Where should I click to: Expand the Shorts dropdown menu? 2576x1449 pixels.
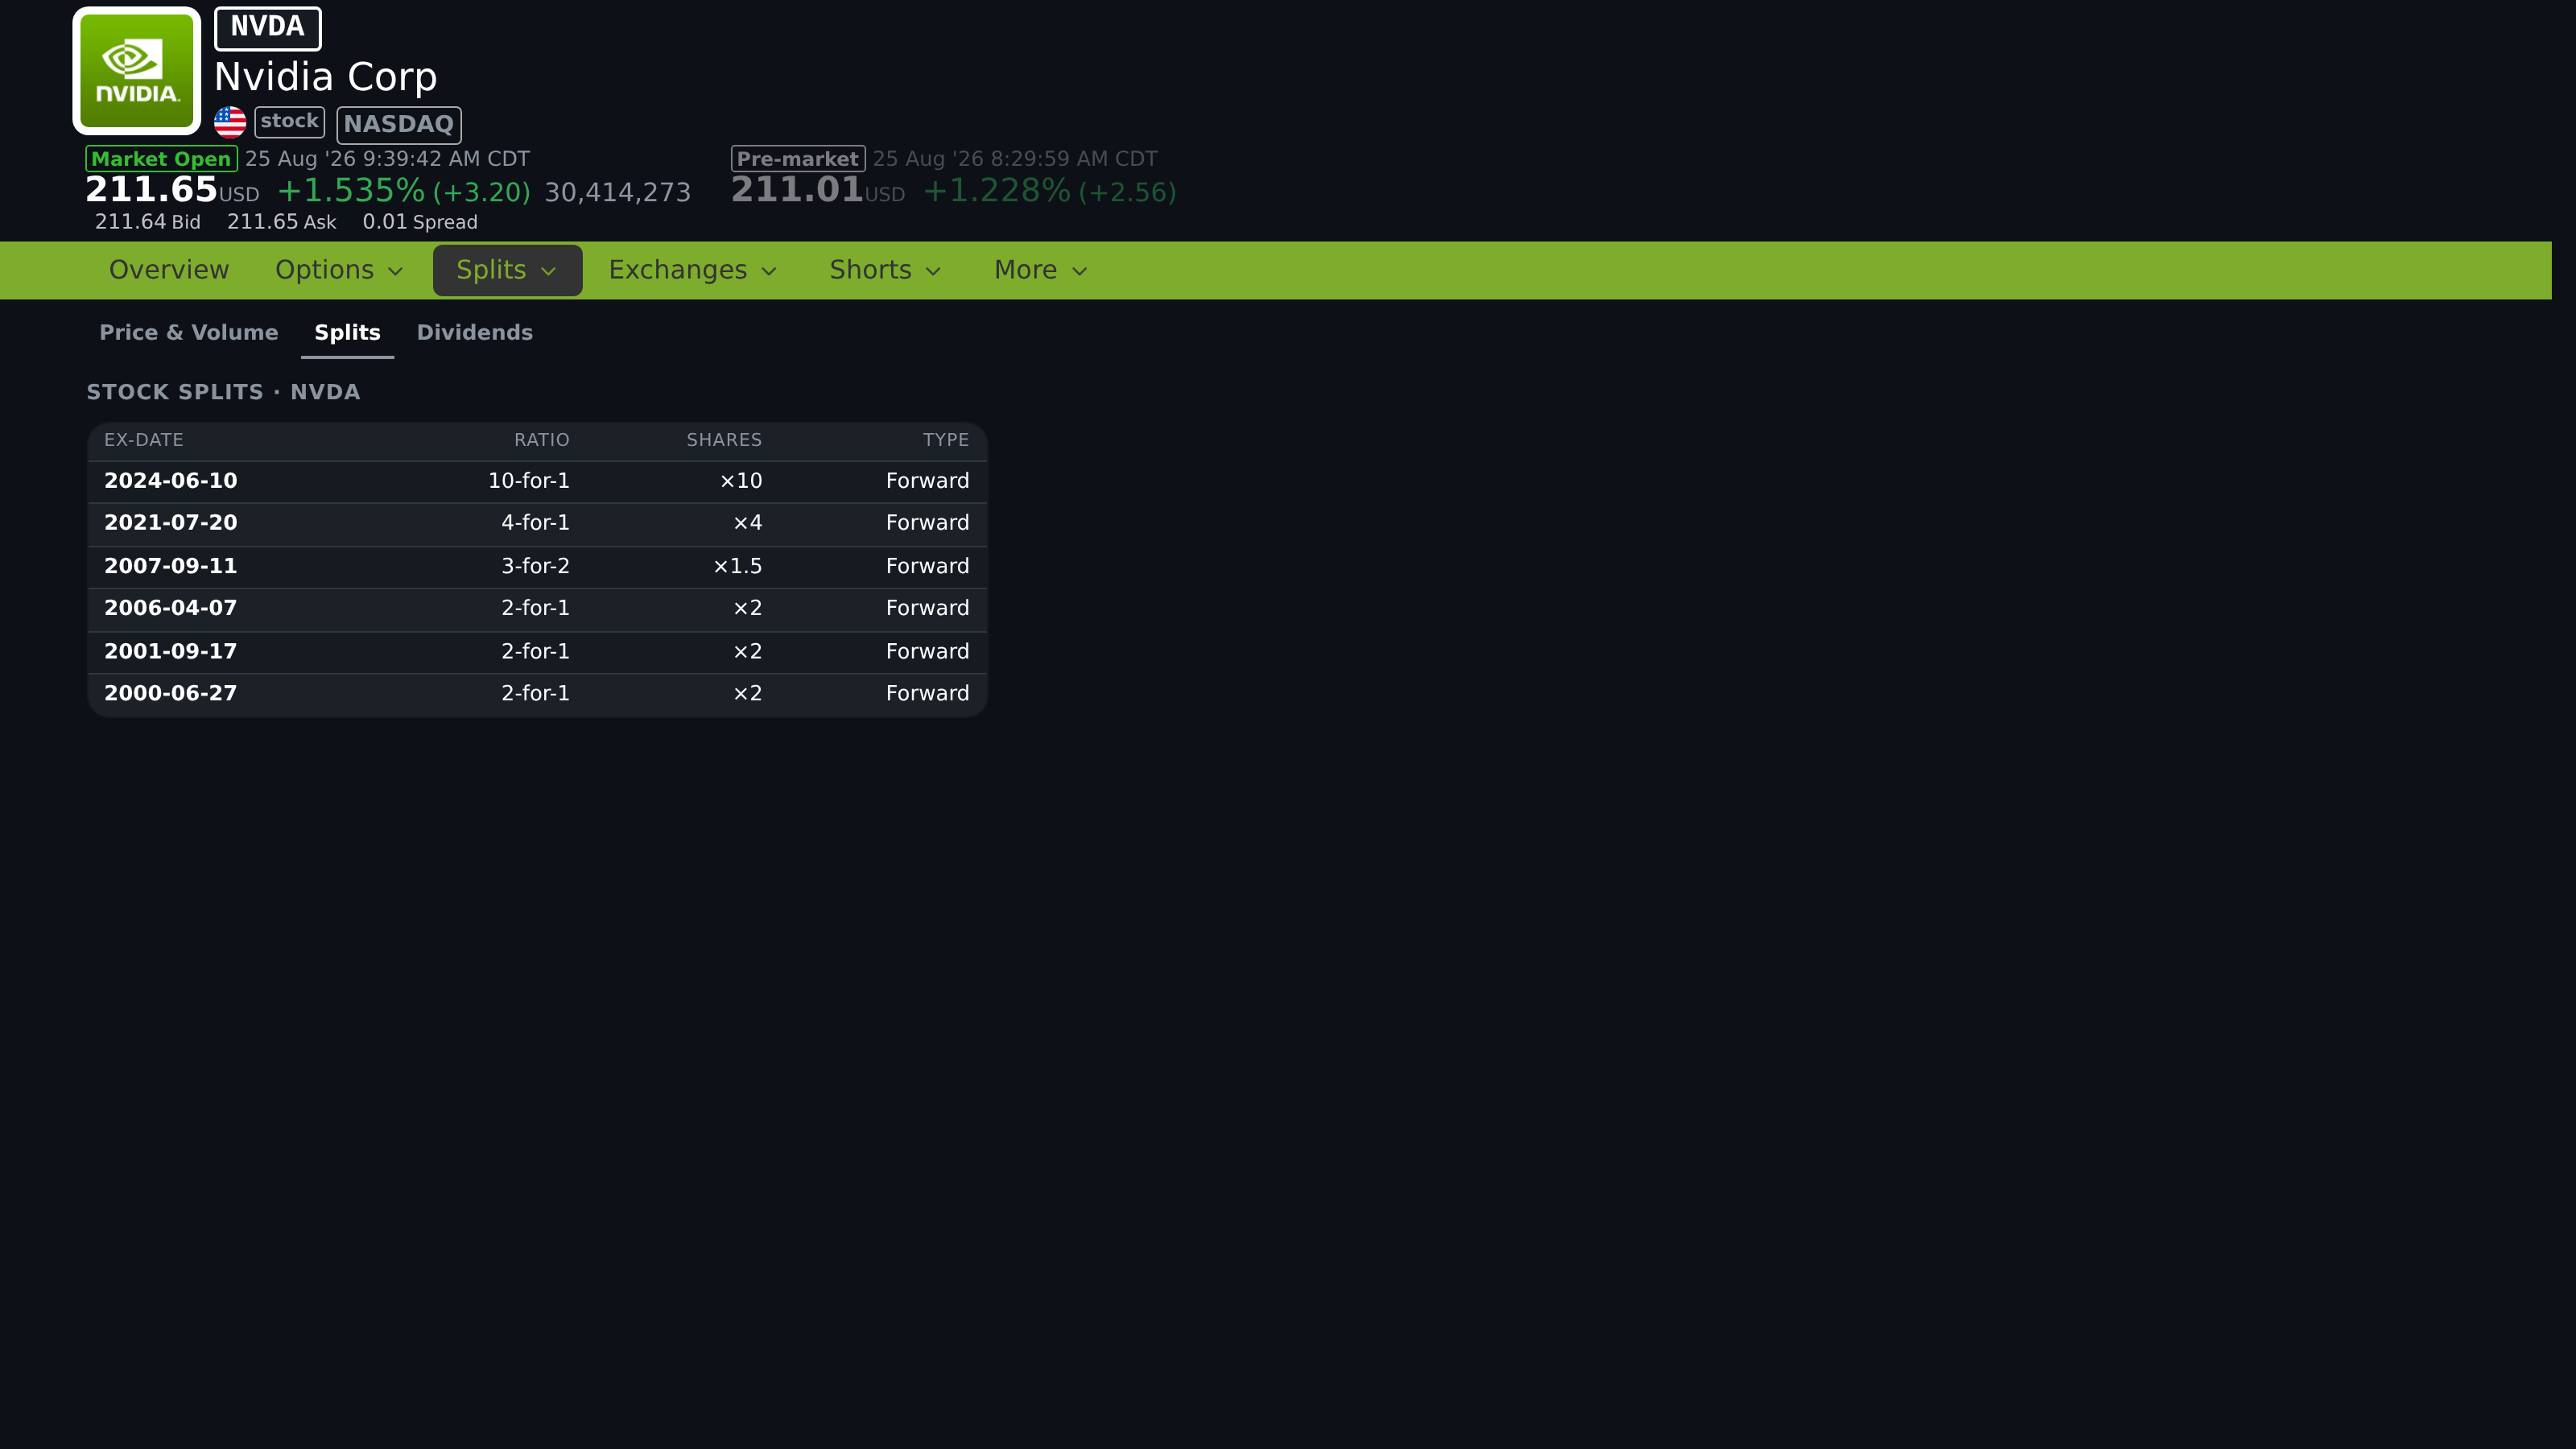coord(886,270)
